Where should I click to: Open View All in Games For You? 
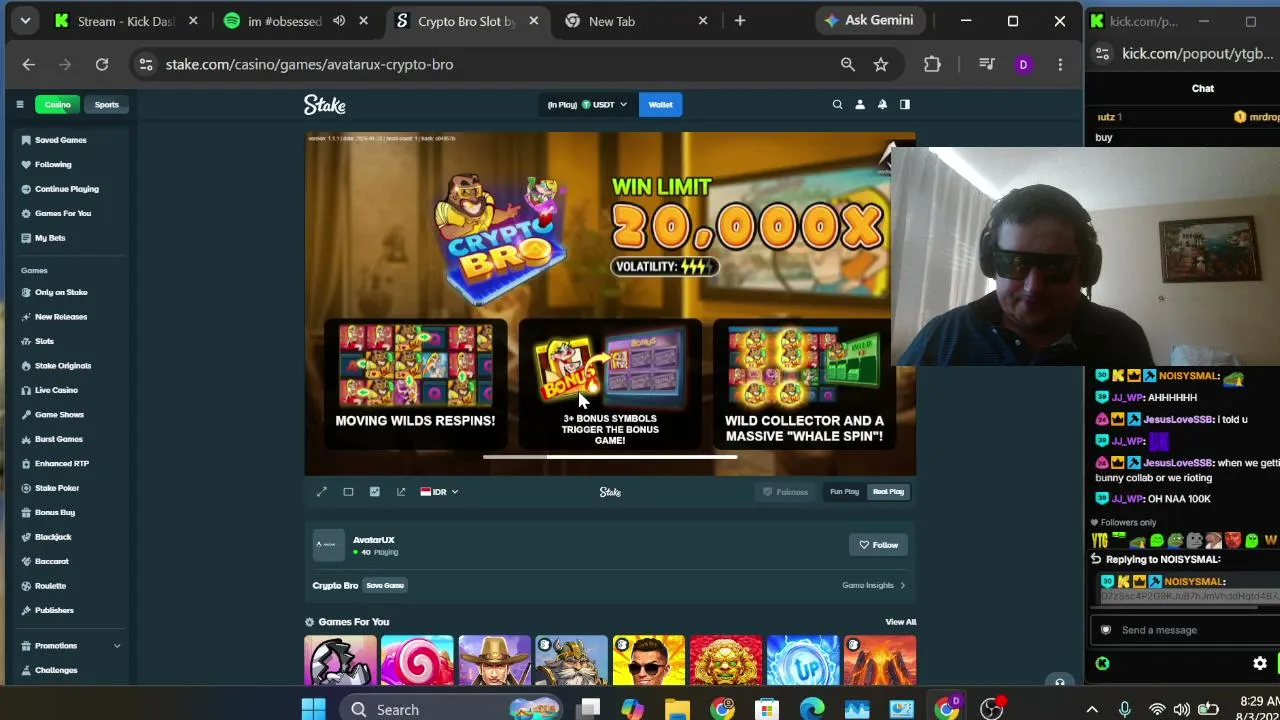click(x=900, y=622)
